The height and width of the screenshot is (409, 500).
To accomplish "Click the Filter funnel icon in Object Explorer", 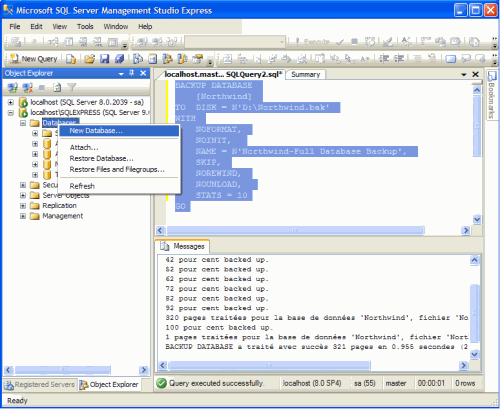I will pyautogui.click(x=72, y=87).
